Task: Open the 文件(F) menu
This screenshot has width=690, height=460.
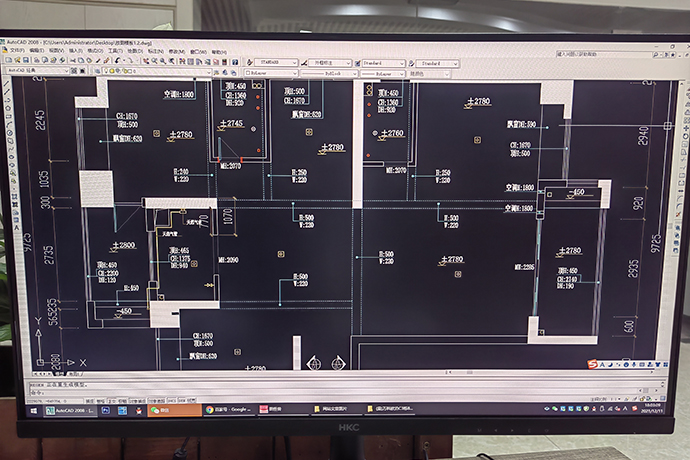Action: [17, 51]
